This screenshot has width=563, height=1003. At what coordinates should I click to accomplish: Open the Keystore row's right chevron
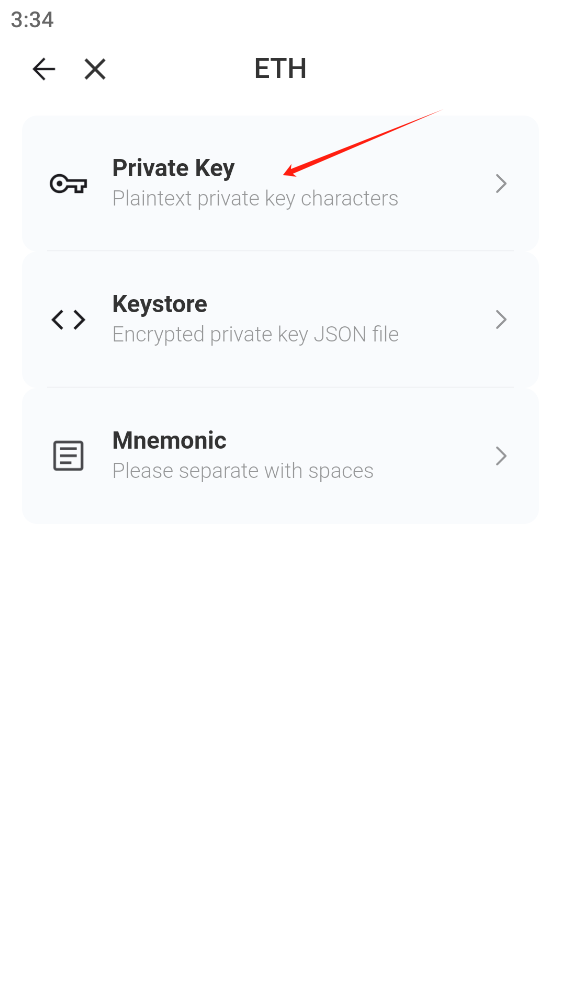pyautogui.click(x=501, y=319)
